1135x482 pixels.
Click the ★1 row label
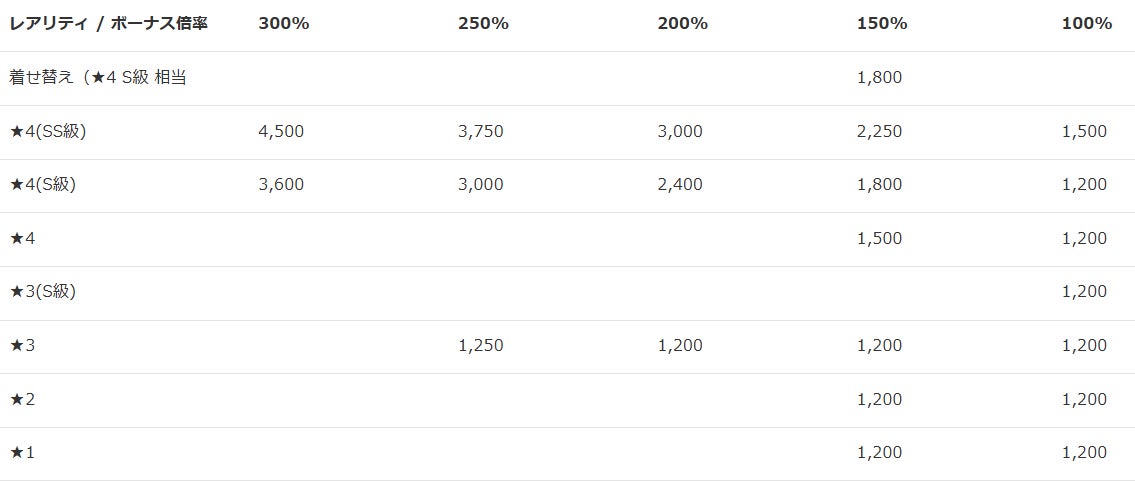click(22, 453)
